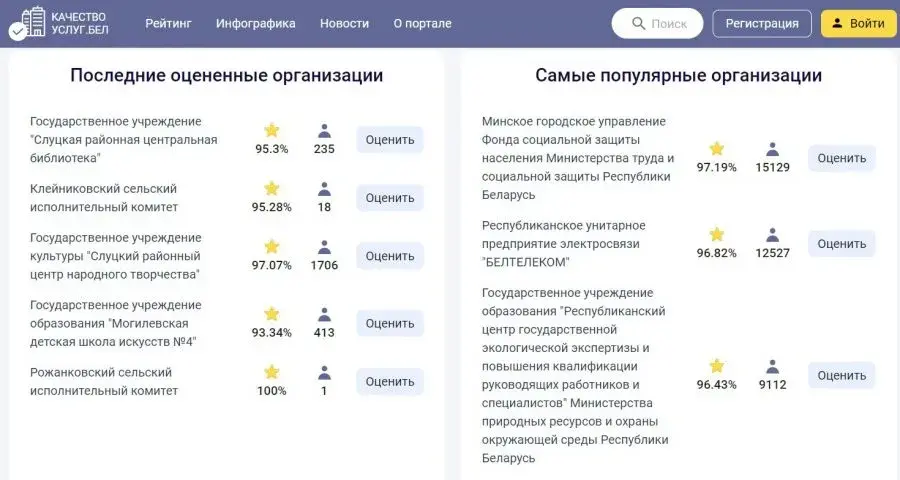Open the Рейтинг menu item
The image size is (900, 480).
click(168, 23)
